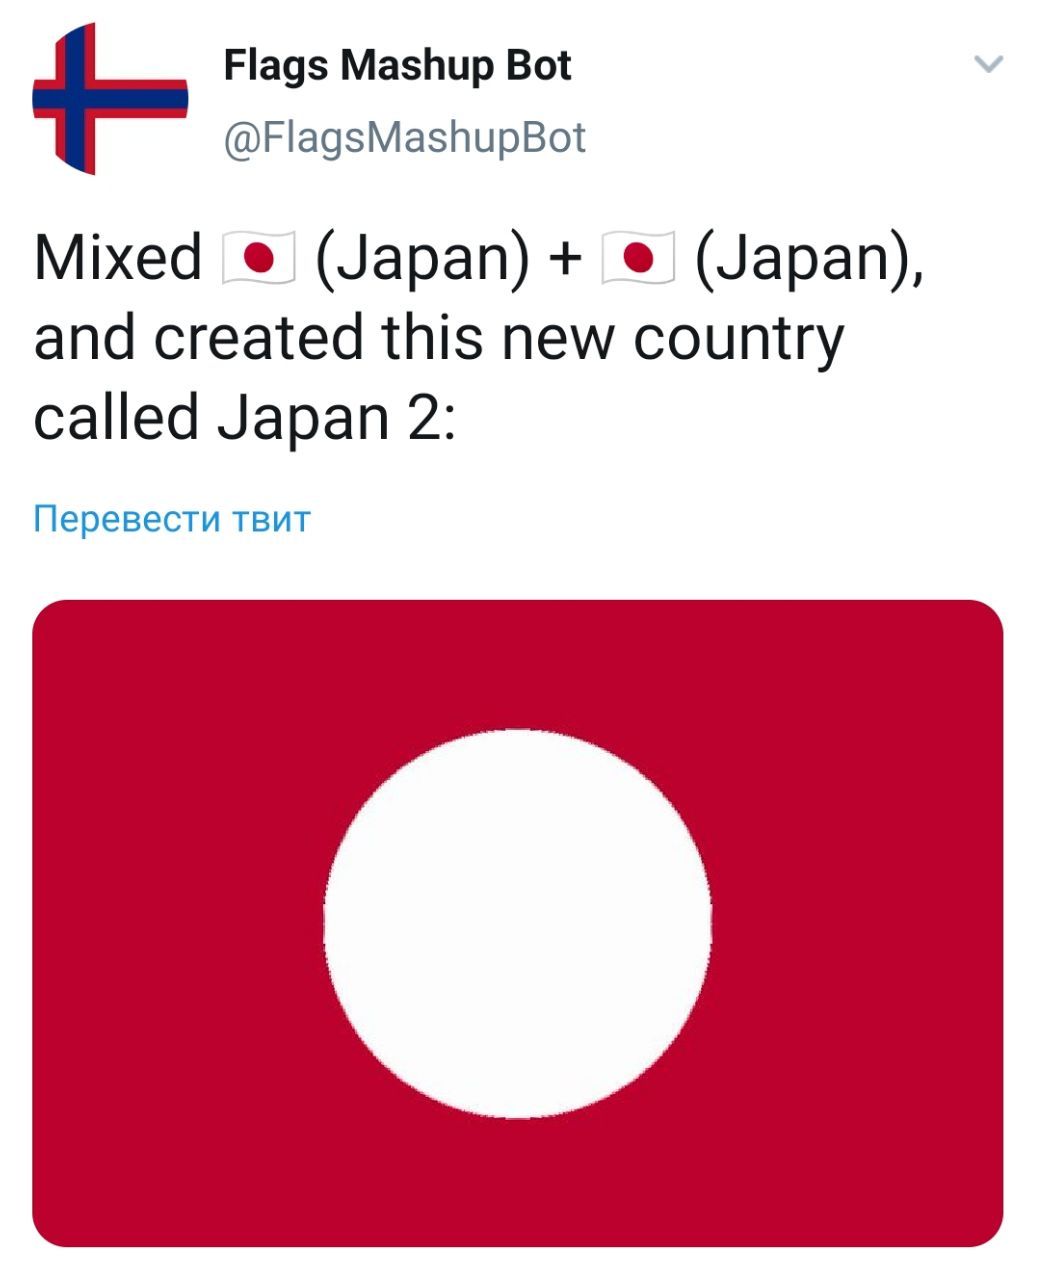
Task: Click the plus sign between the flags
Action: [x=566, y=260]
